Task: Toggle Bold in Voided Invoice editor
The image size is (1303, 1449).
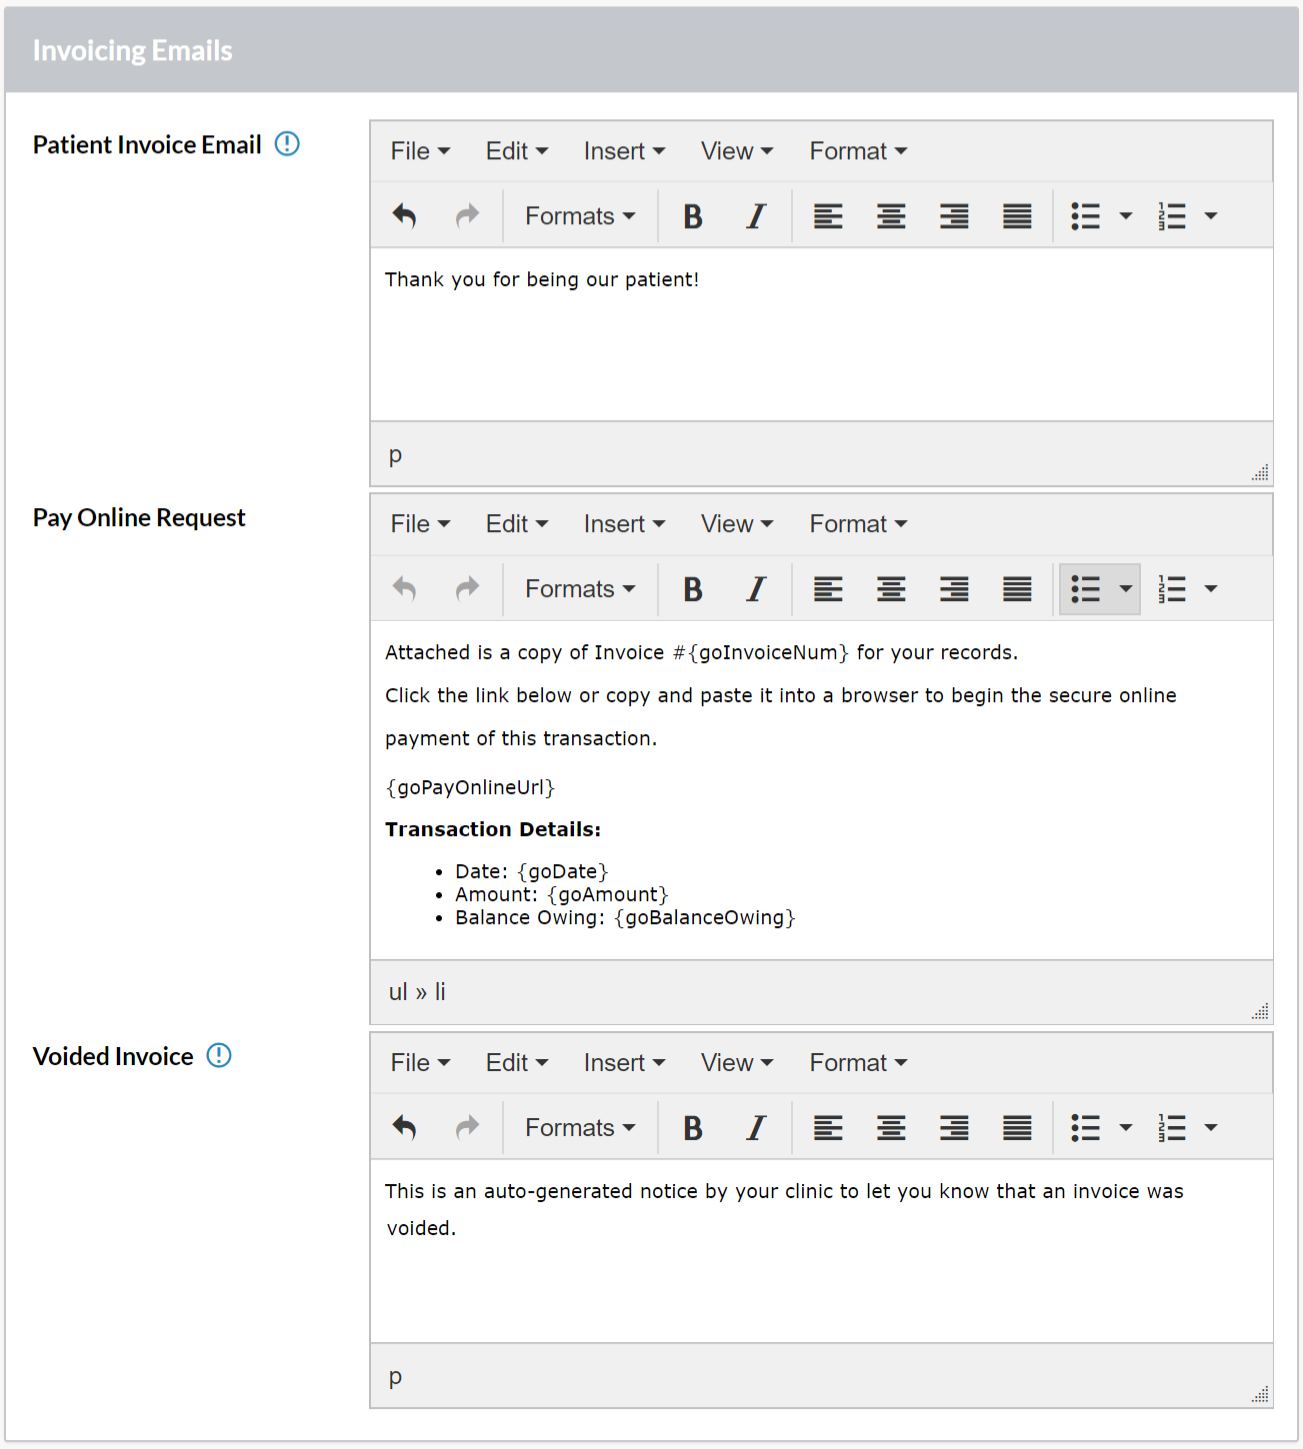Action: [x=692, y=1128]
